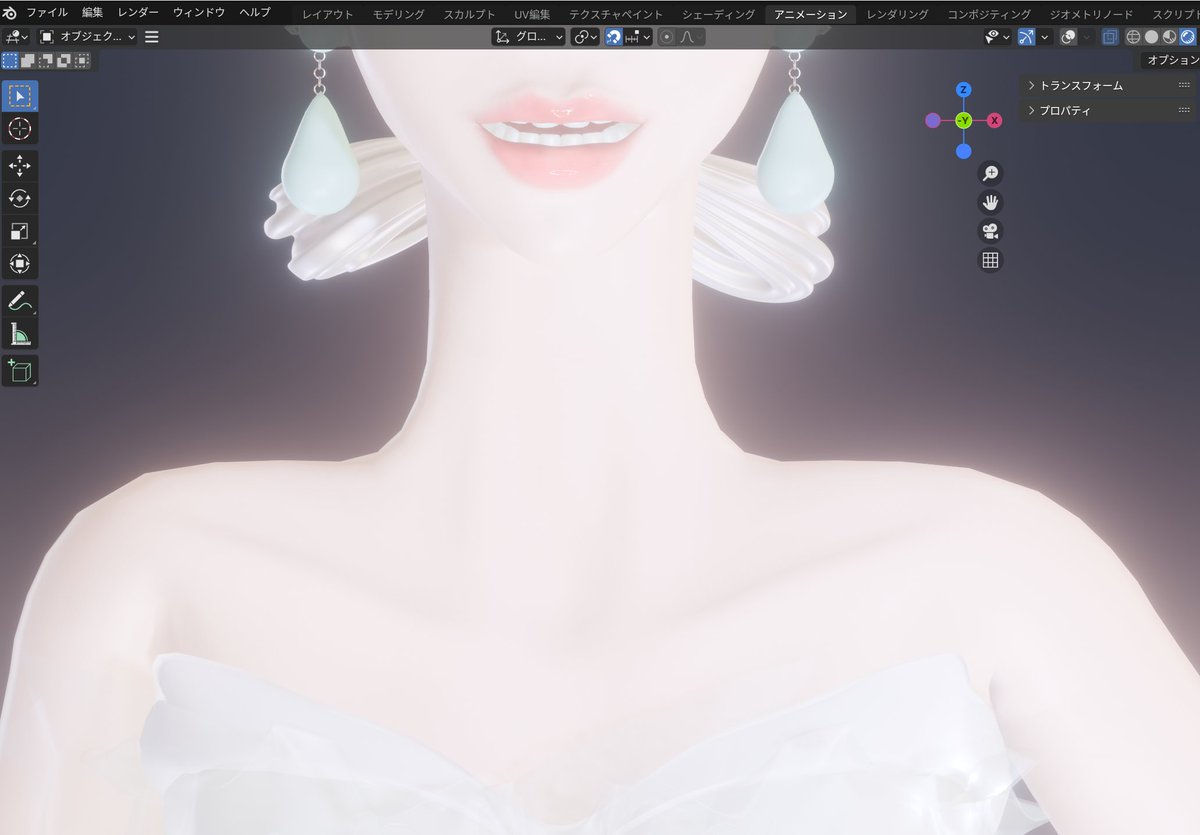Image resolution: width=1200 pixels, height=835 pixels.
Task: Toggle X-ray mode
Action: 1110,37
